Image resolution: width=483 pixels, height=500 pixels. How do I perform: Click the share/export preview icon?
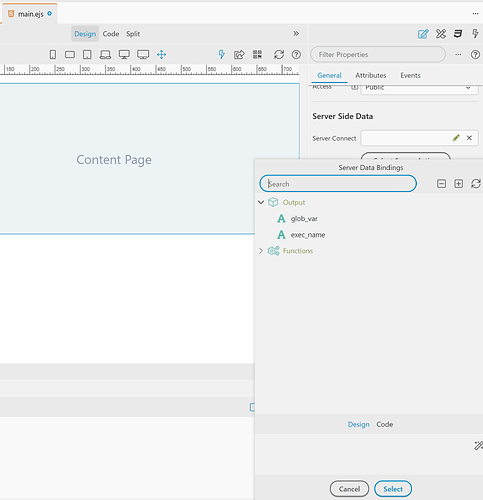239,54
